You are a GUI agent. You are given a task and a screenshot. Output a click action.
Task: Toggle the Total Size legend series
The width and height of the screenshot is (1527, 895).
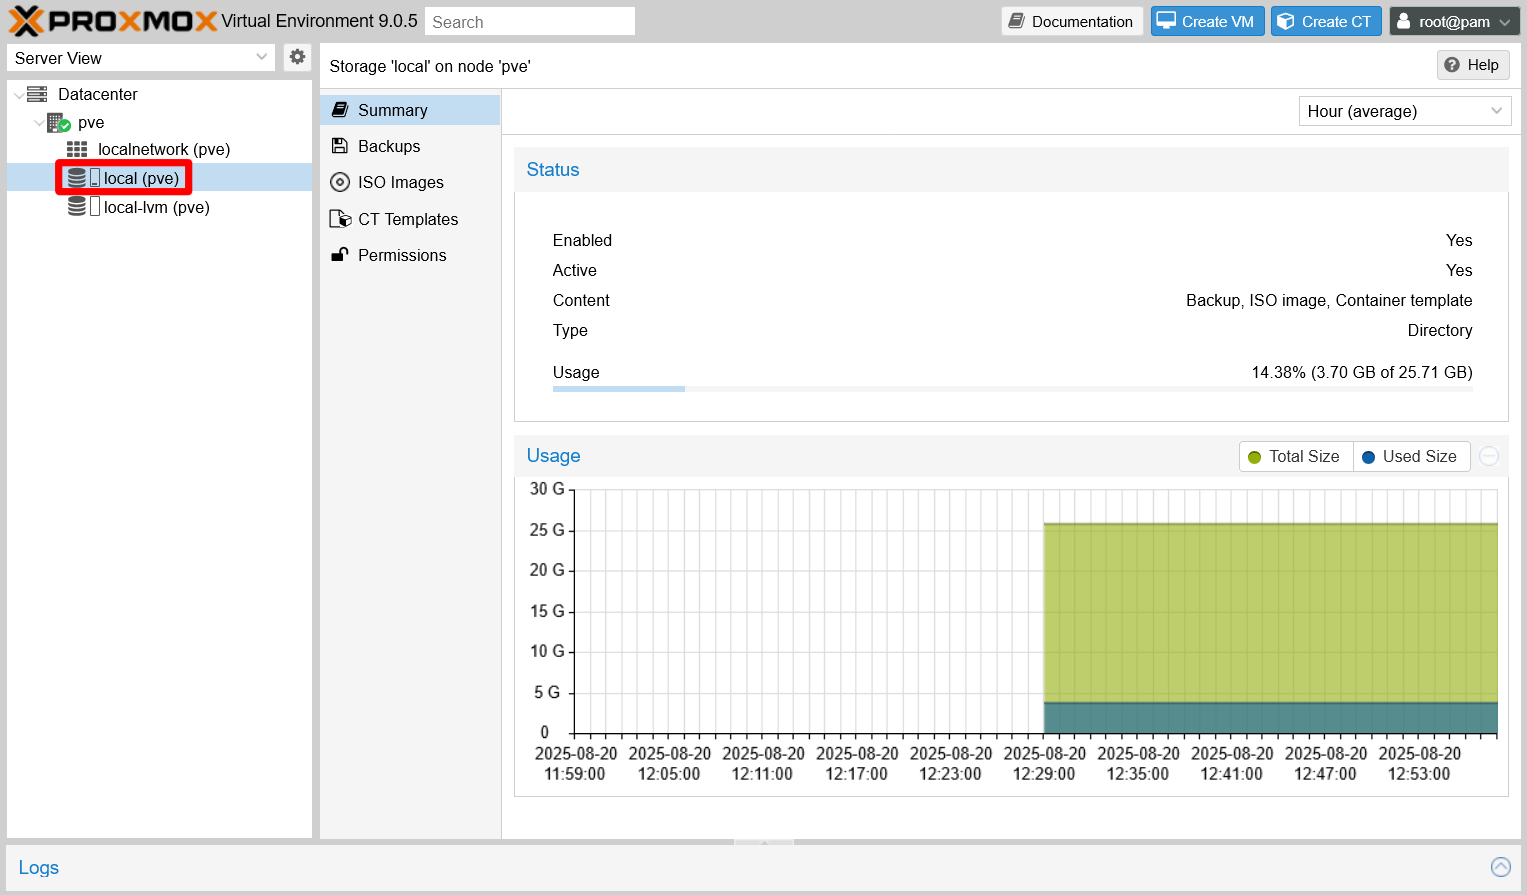tap(1295, 456)
